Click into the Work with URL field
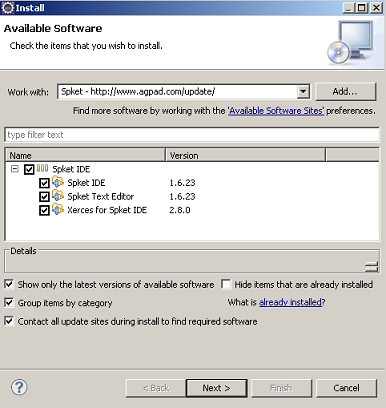The image size is (386, 408). tap(178, 92)
